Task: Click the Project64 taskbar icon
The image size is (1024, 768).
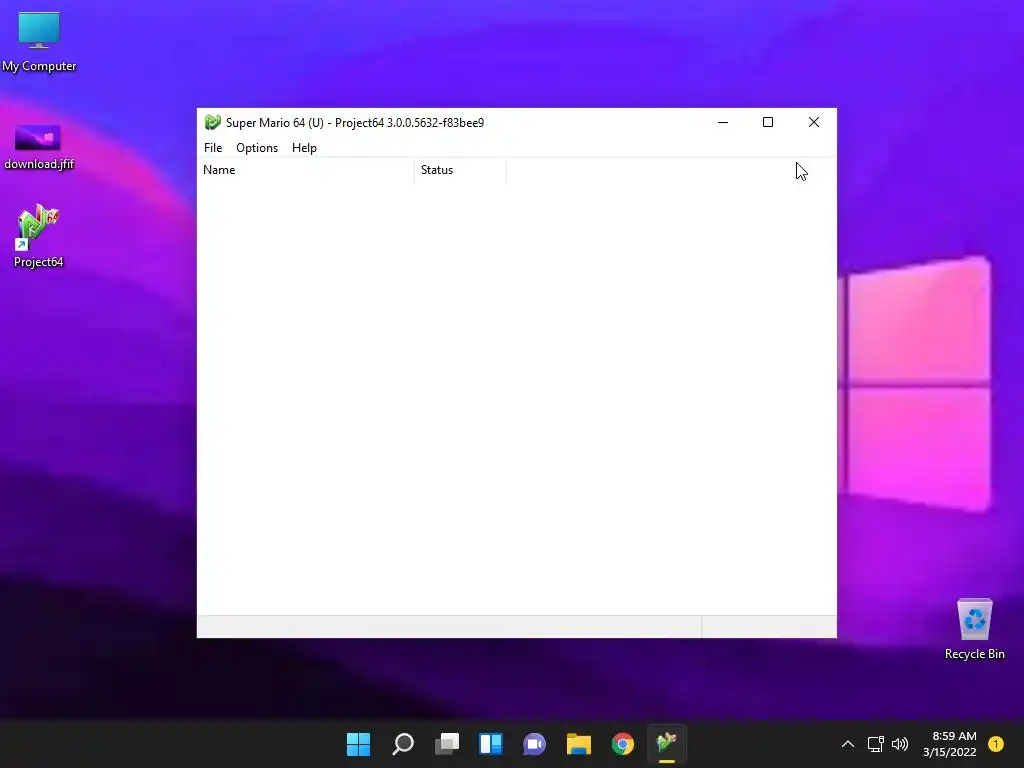Action: [667, 744]
